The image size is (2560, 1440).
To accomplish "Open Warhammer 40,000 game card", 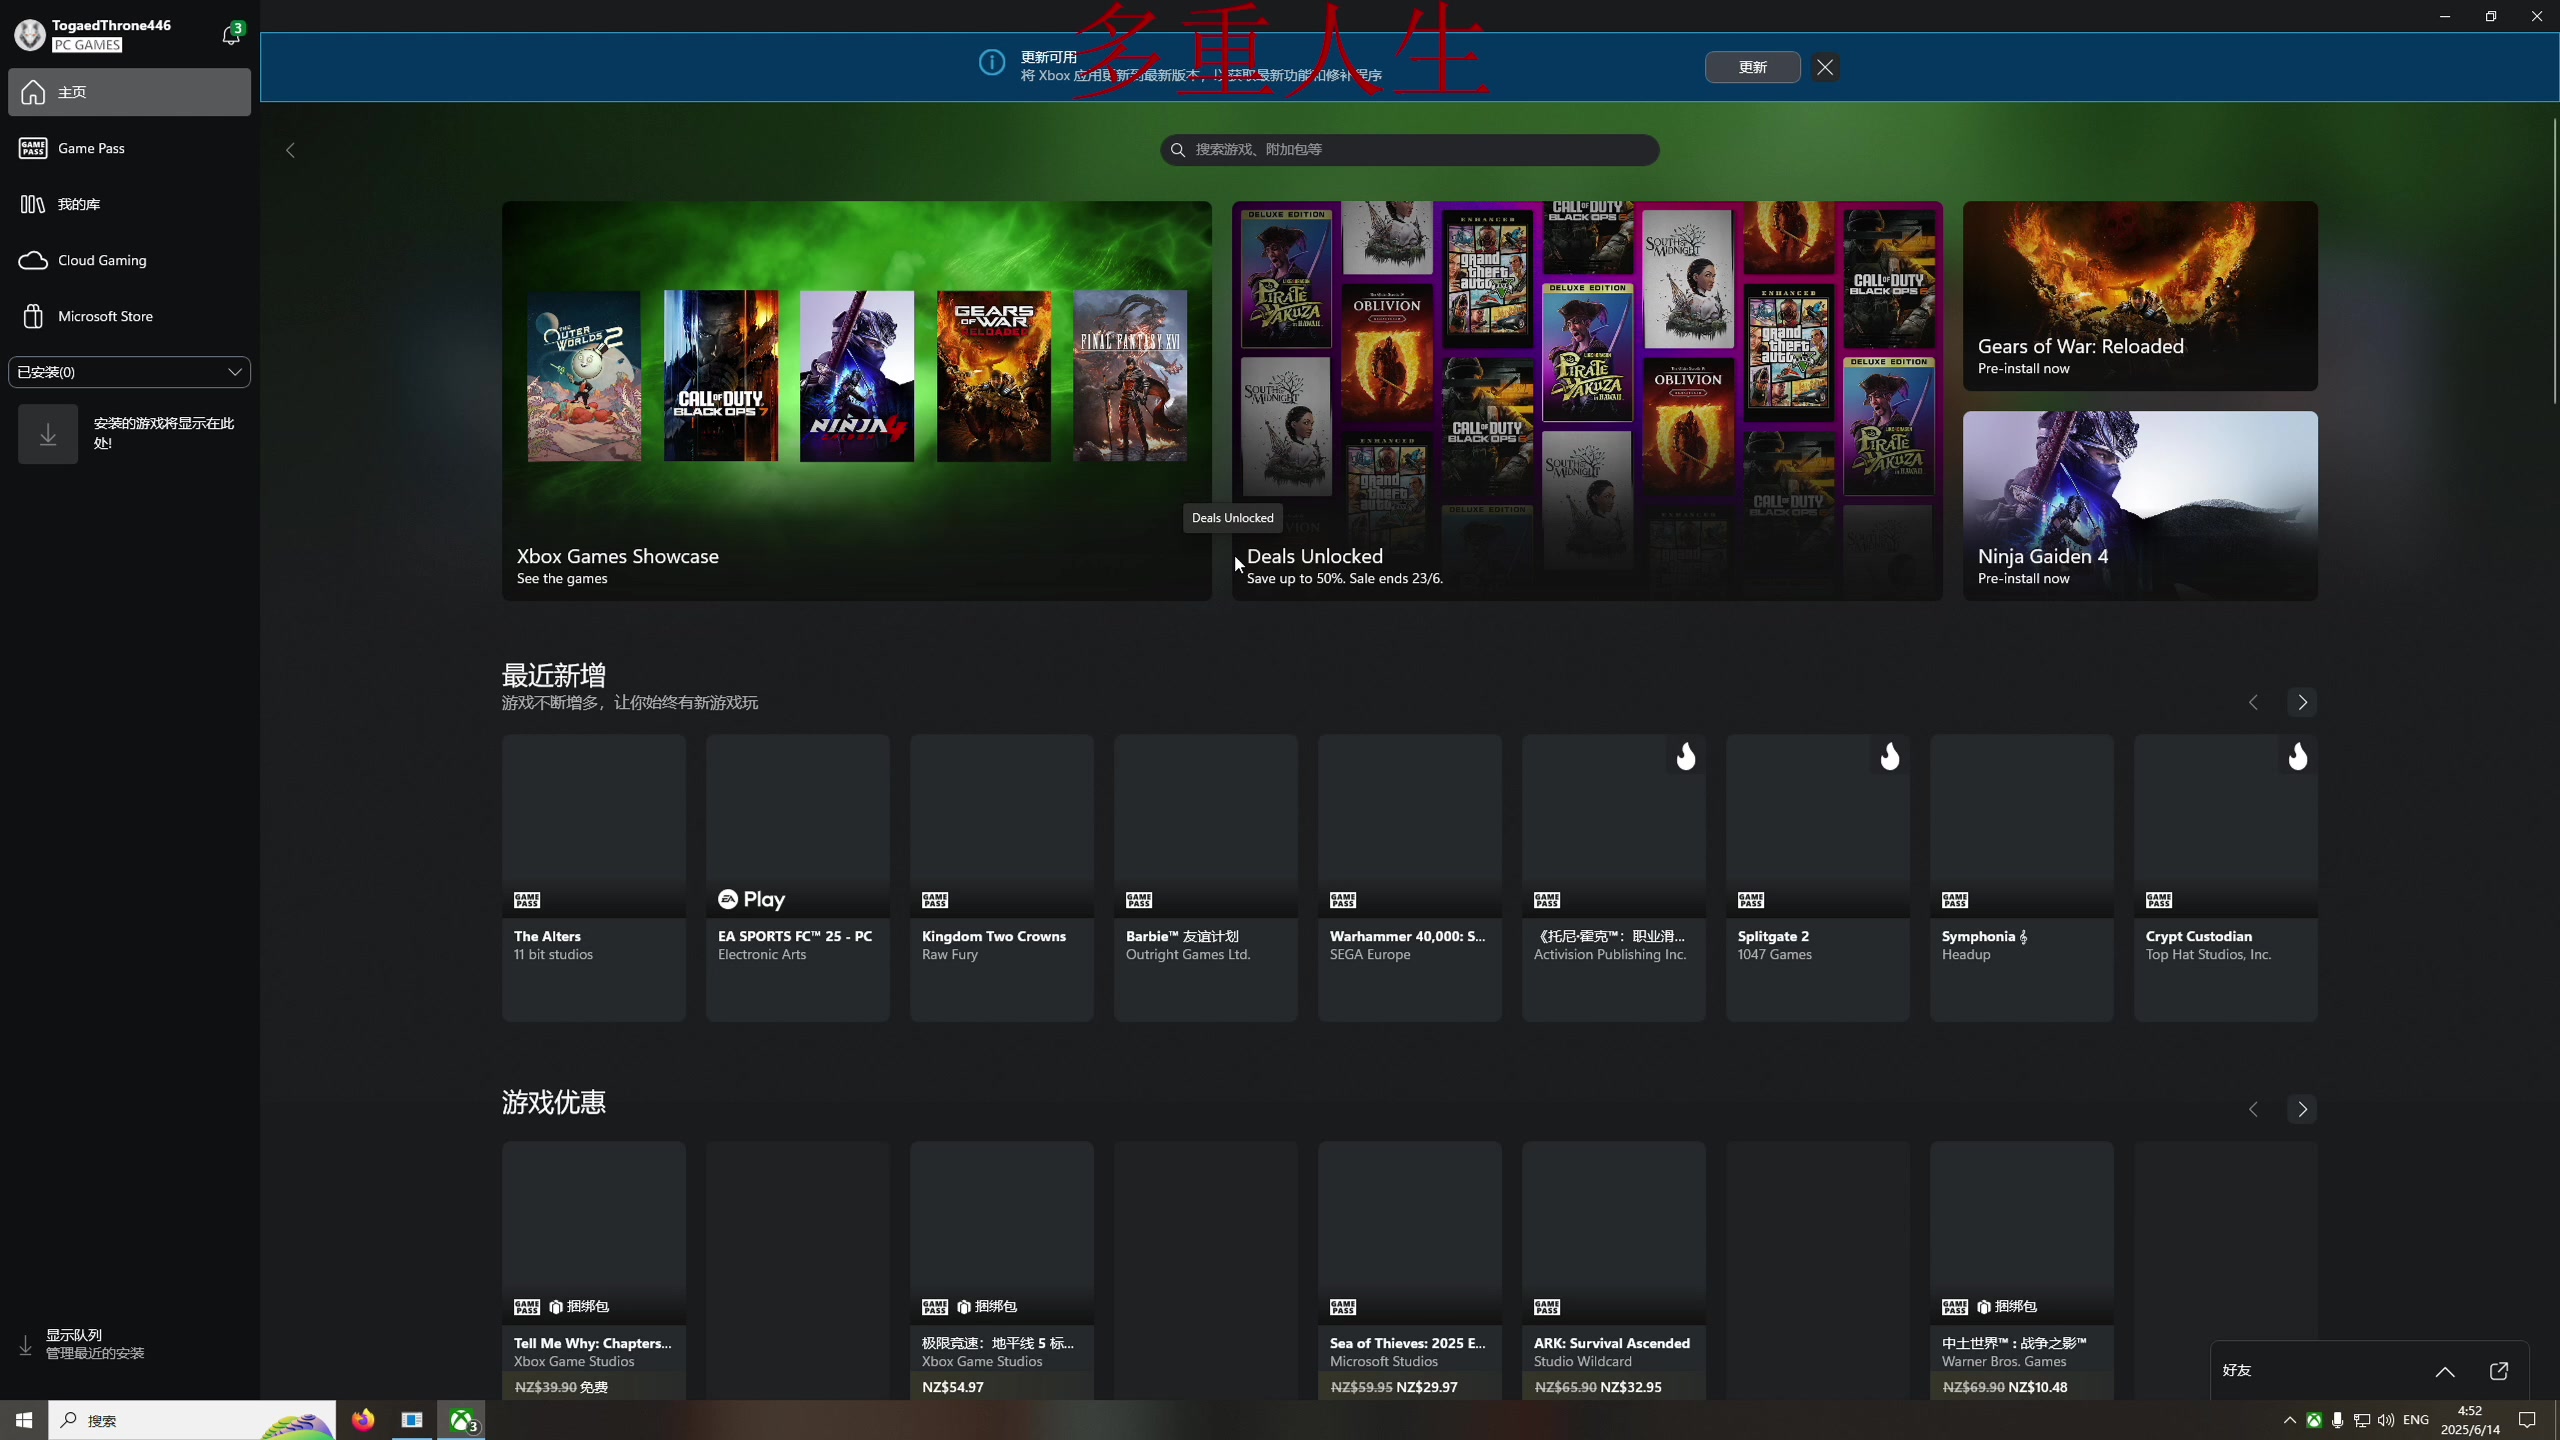I will (1410, 878).
